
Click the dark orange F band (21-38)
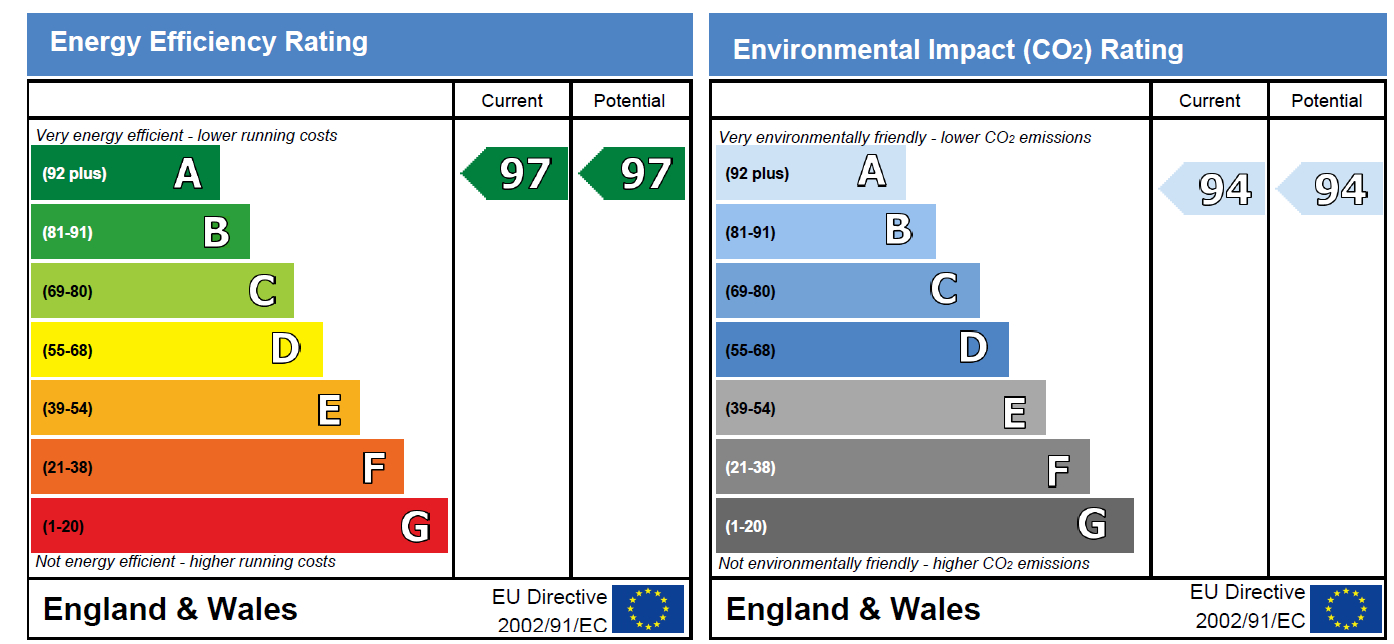tap(217, 467)
